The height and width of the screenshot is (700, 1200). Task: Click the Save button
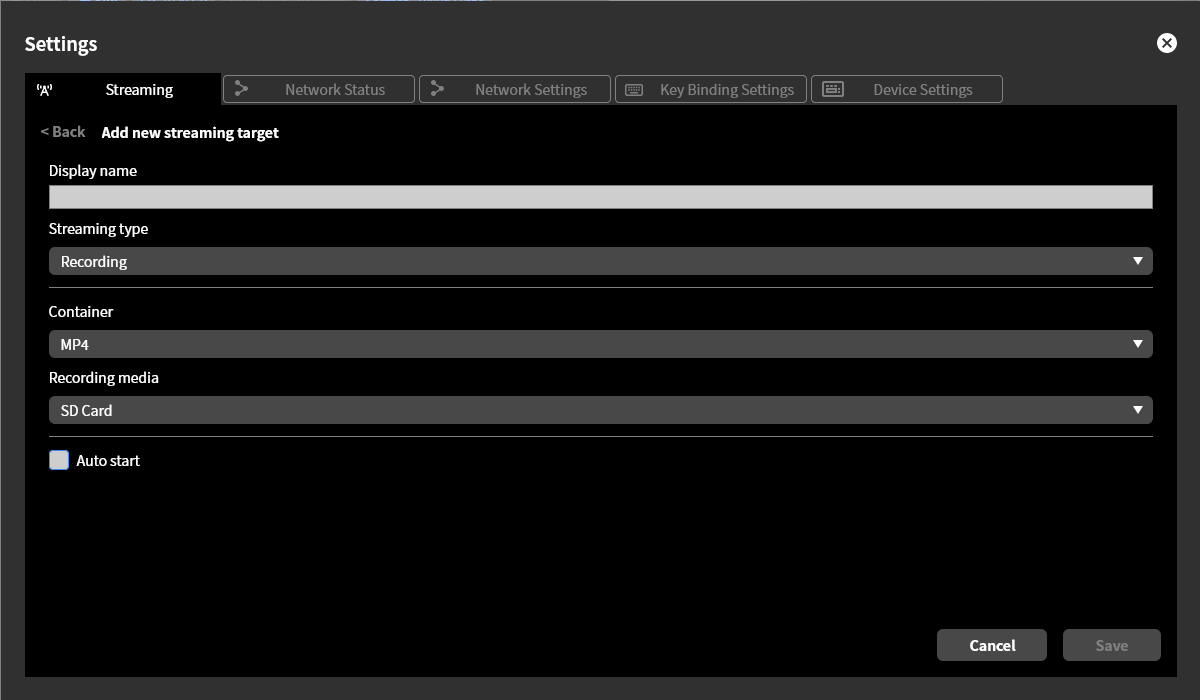1111,645
